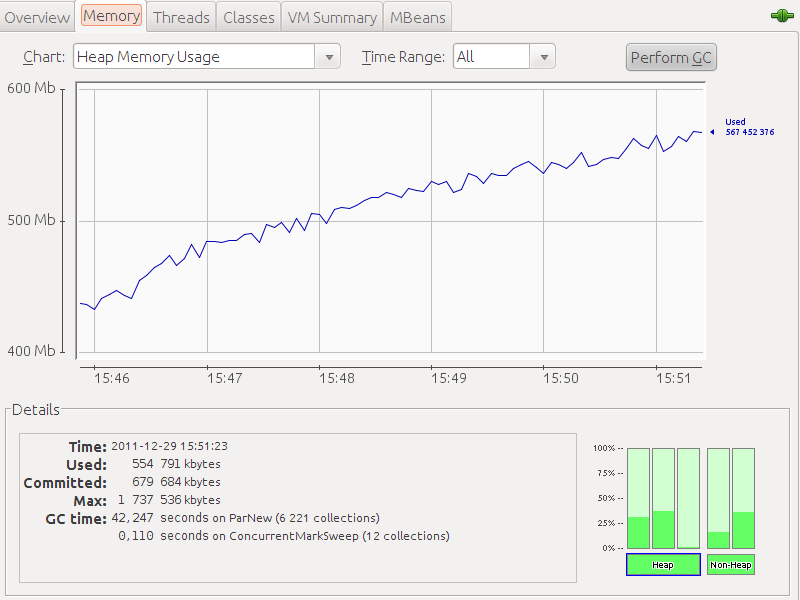The image size is (800, 600).
Task: Click the green connection status icon
Action: tap(782, 16)
